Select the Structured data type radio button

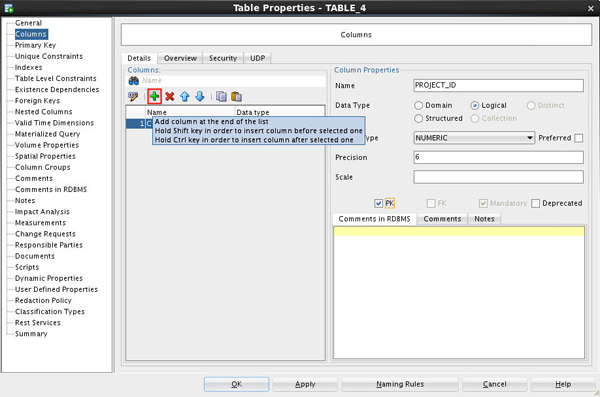(419, 118)
